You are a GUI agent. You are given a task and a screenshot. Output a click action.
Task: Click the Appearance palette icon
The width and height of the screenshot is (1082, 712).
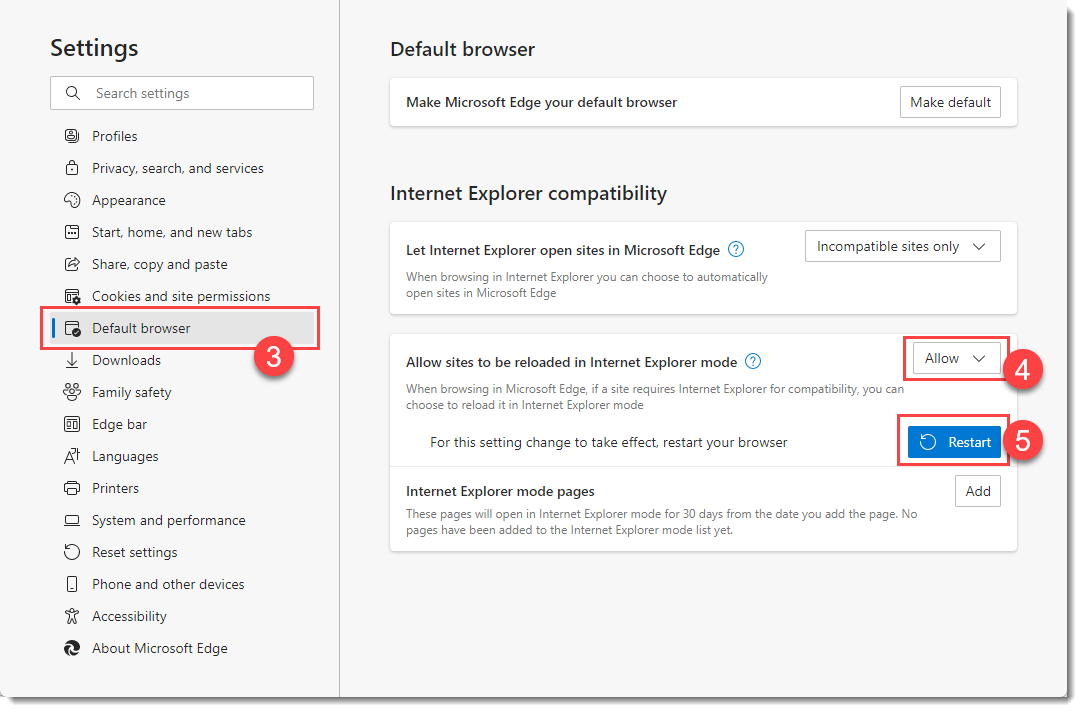tap(72, 200)
